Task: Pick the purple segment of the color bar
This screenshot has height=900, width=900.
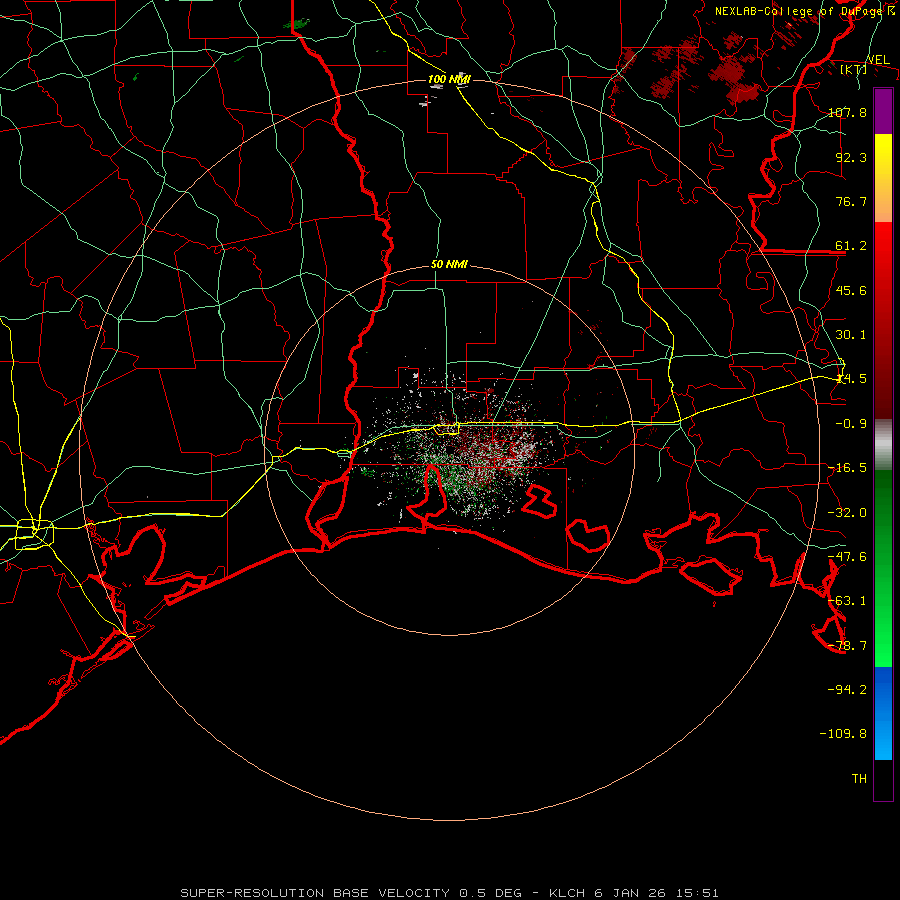Action: [883, 111]
